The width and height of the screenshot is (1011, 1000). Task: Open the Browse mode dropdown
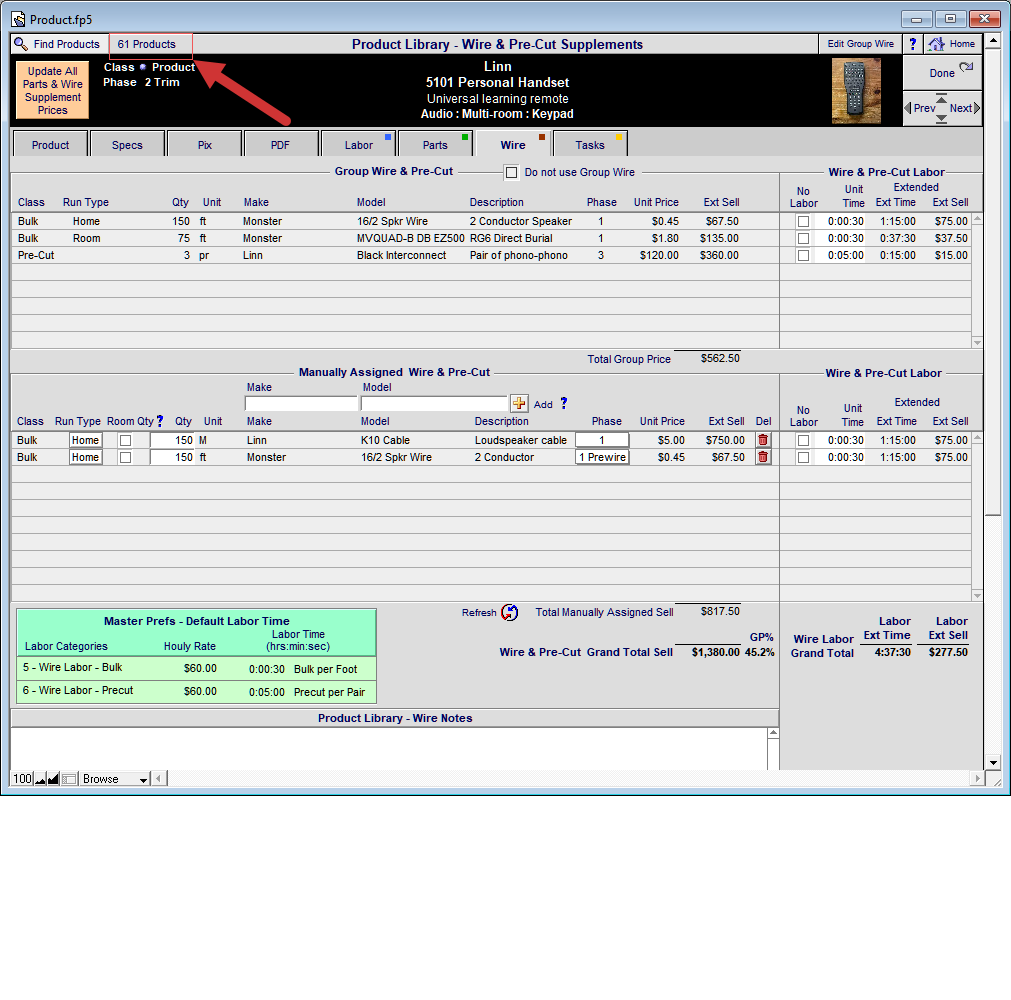[115, 779]
